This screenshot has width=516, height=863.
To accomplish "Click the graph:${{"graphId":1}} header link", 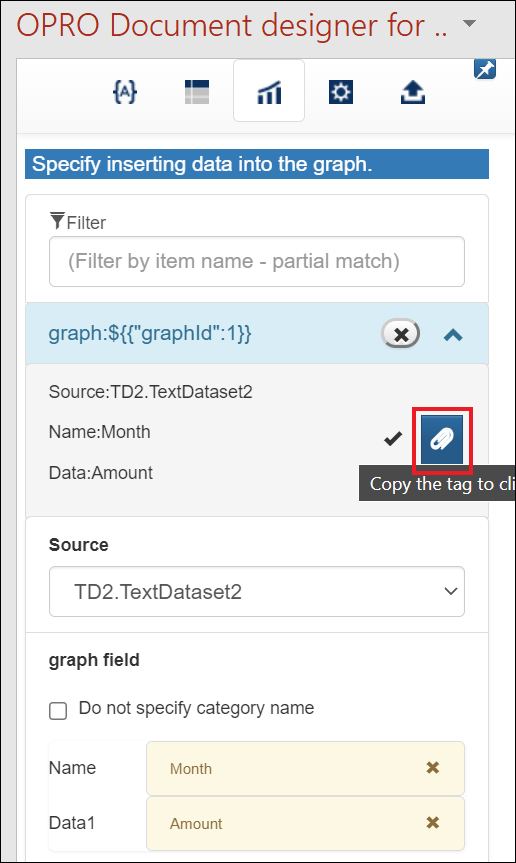I will tap(150, 334).
